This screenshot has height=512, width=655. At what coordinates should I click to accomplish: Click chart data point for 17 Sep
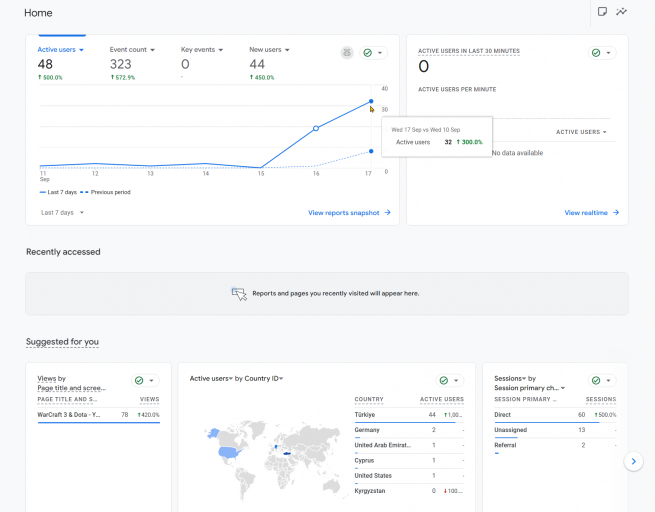point(371,101)
